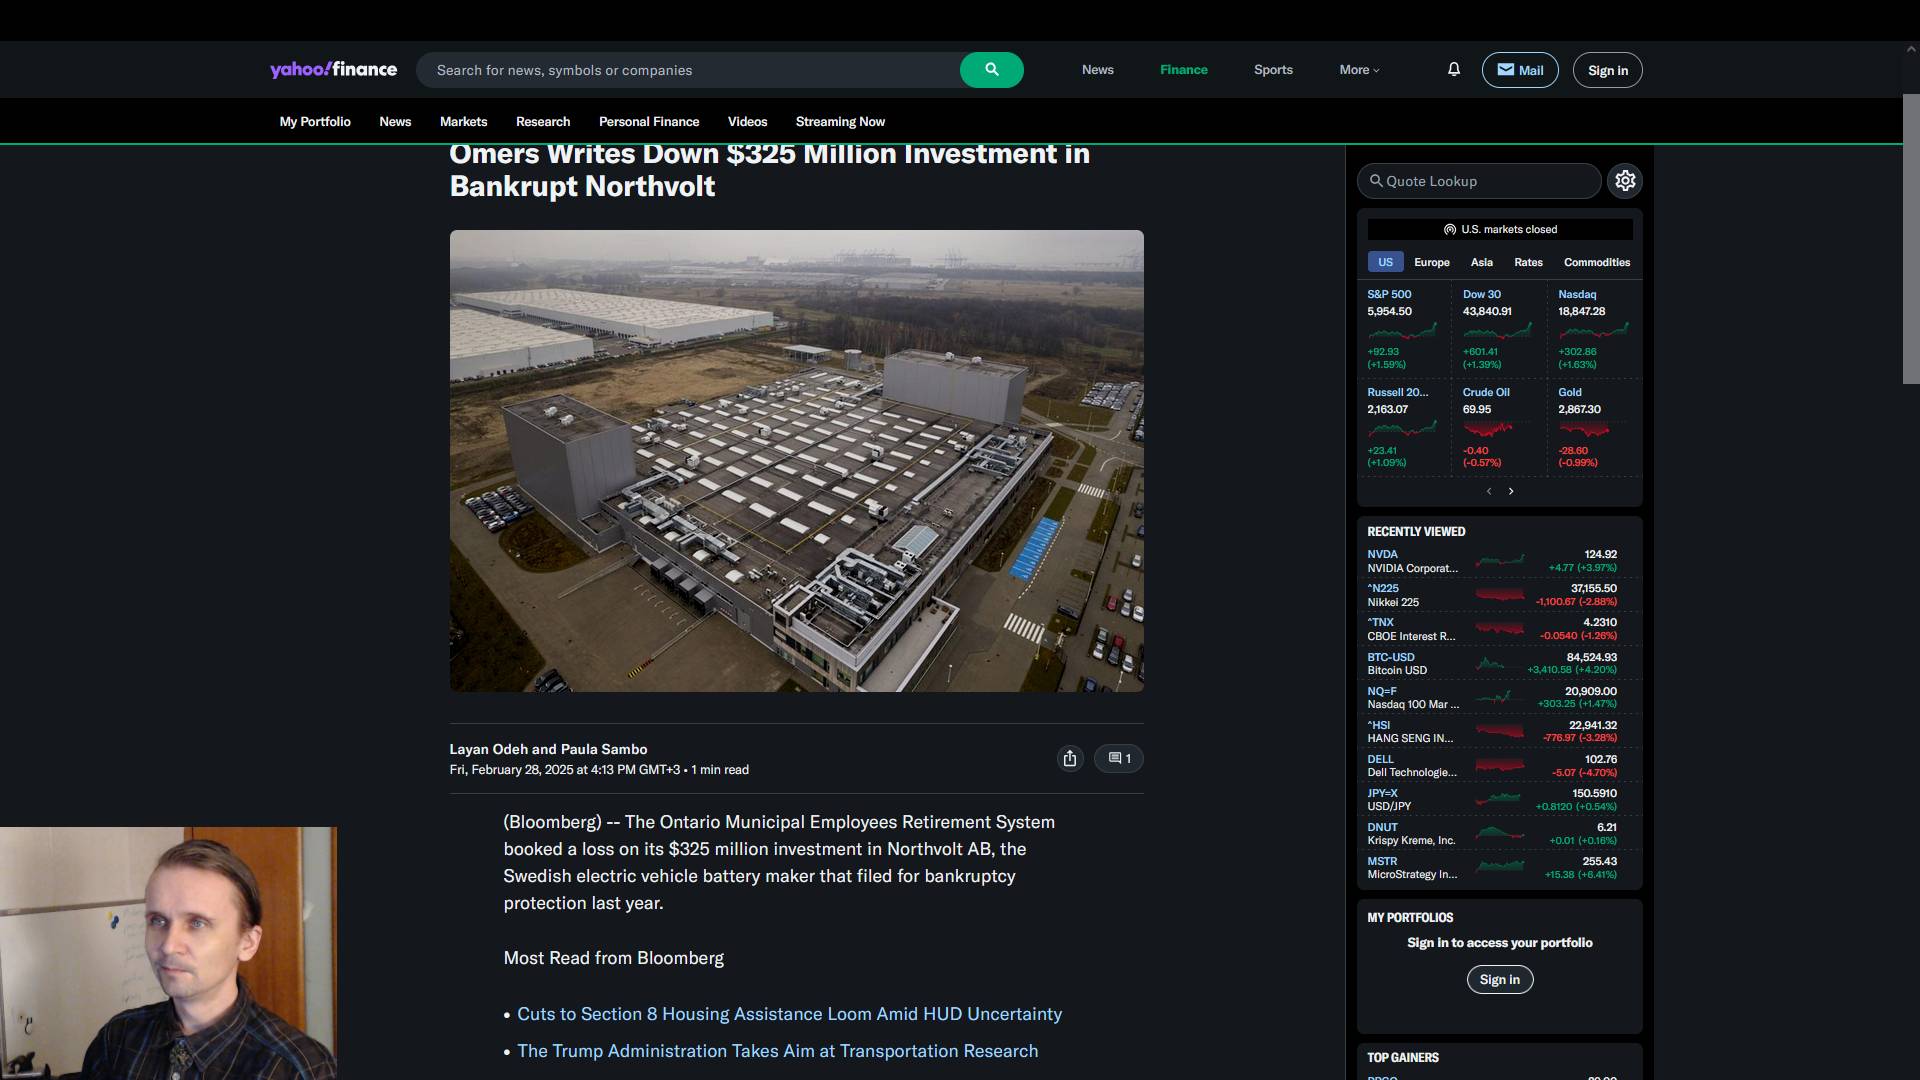Image resolution: width=1920 pixels, height=1080 pixels.
Task: Open watchlist settings gear icon
Action: (x=1625, y=181)
